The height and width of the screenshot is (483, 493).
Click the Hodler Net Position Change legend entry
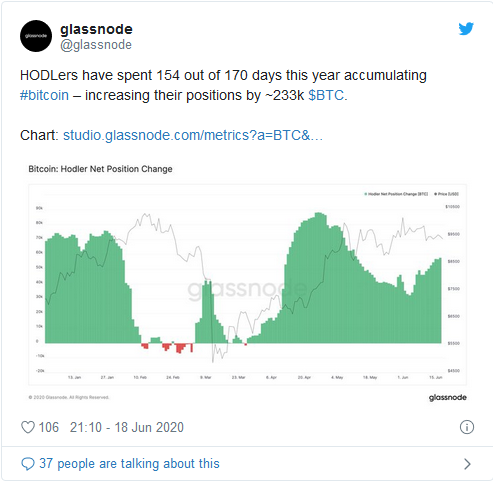(396, 194)
